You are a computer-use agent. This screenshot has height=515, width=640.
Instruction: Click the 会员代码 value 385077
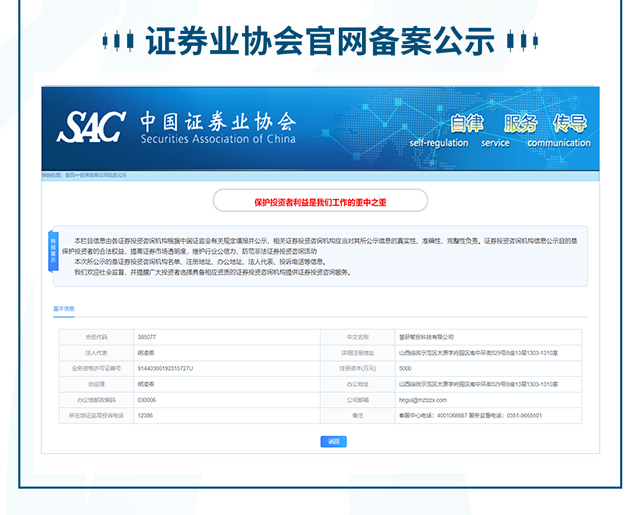(x=147, y=338)
